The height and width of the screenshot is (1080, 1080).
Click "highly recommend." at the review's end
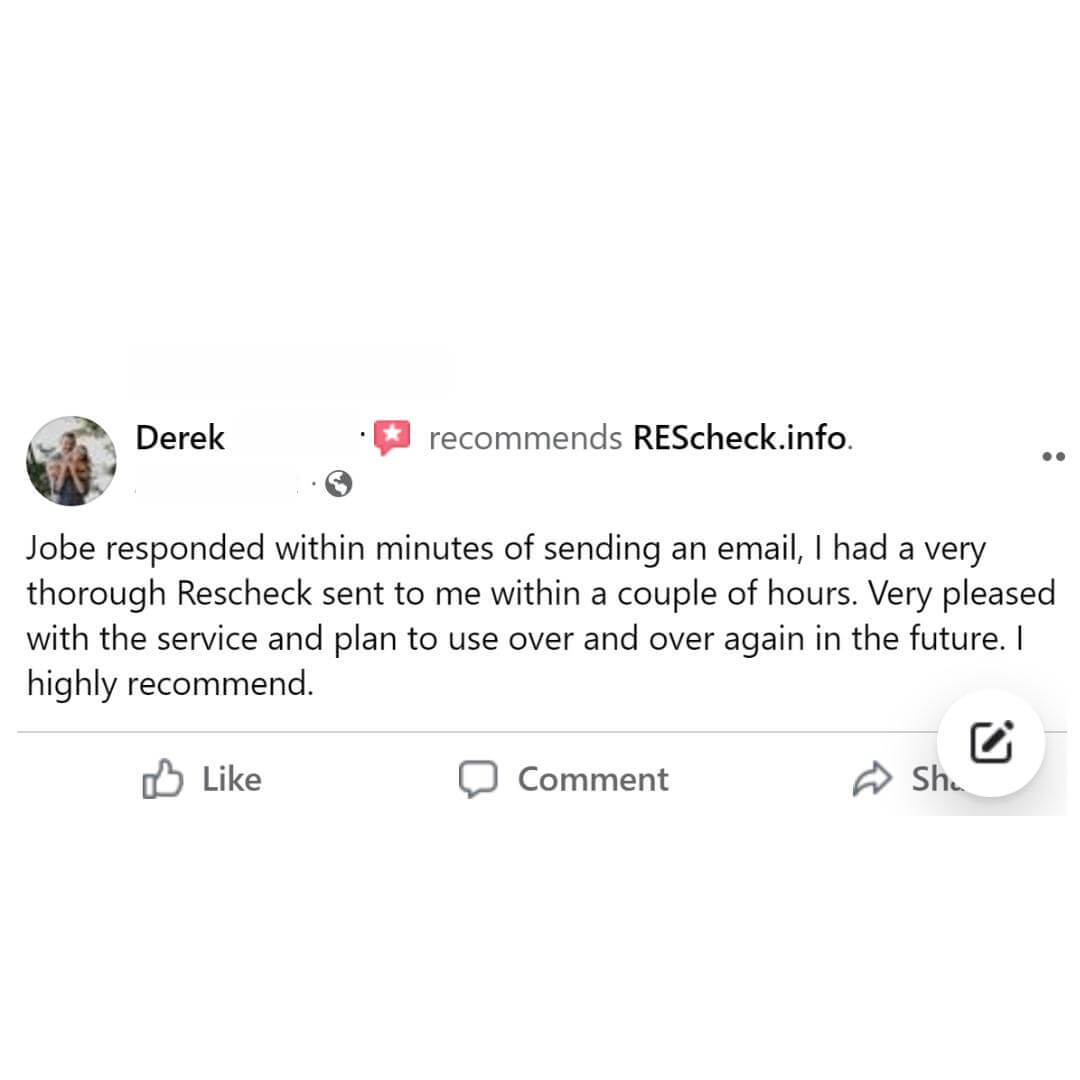tap(170, 685)
